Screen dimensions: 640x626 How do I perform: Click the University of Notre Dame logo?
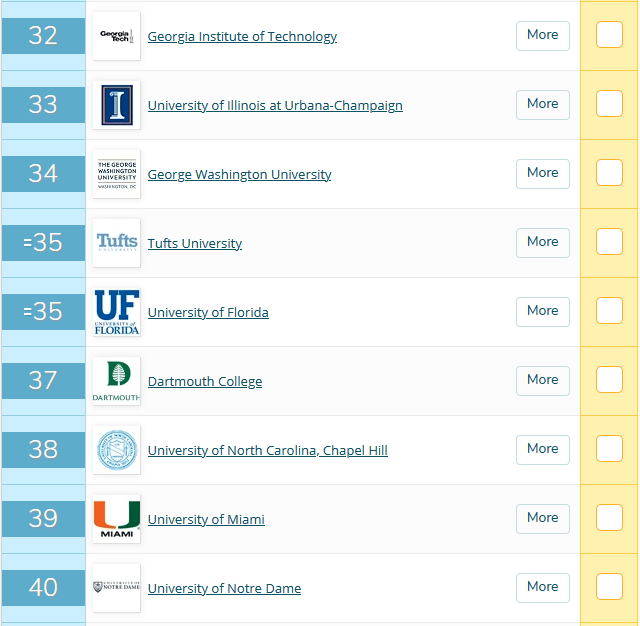[x=116, y=588]
